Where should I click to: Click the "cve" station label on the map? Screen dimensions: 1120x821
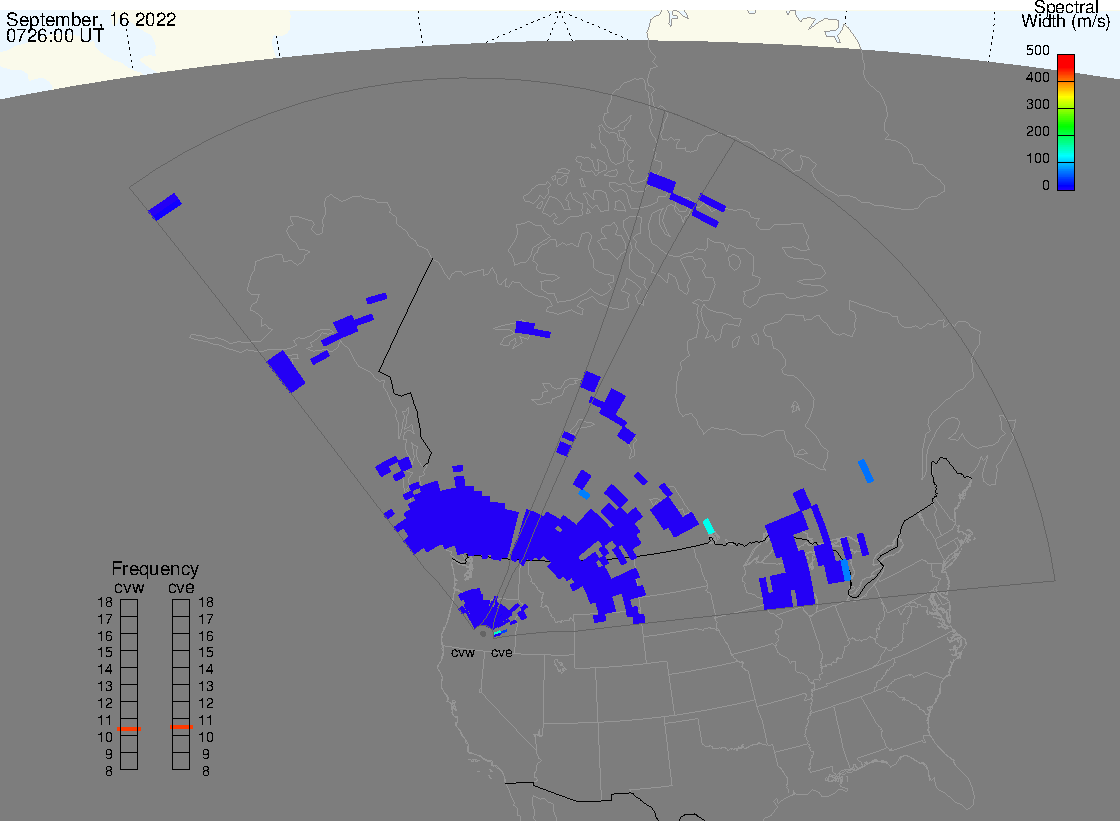501,653
